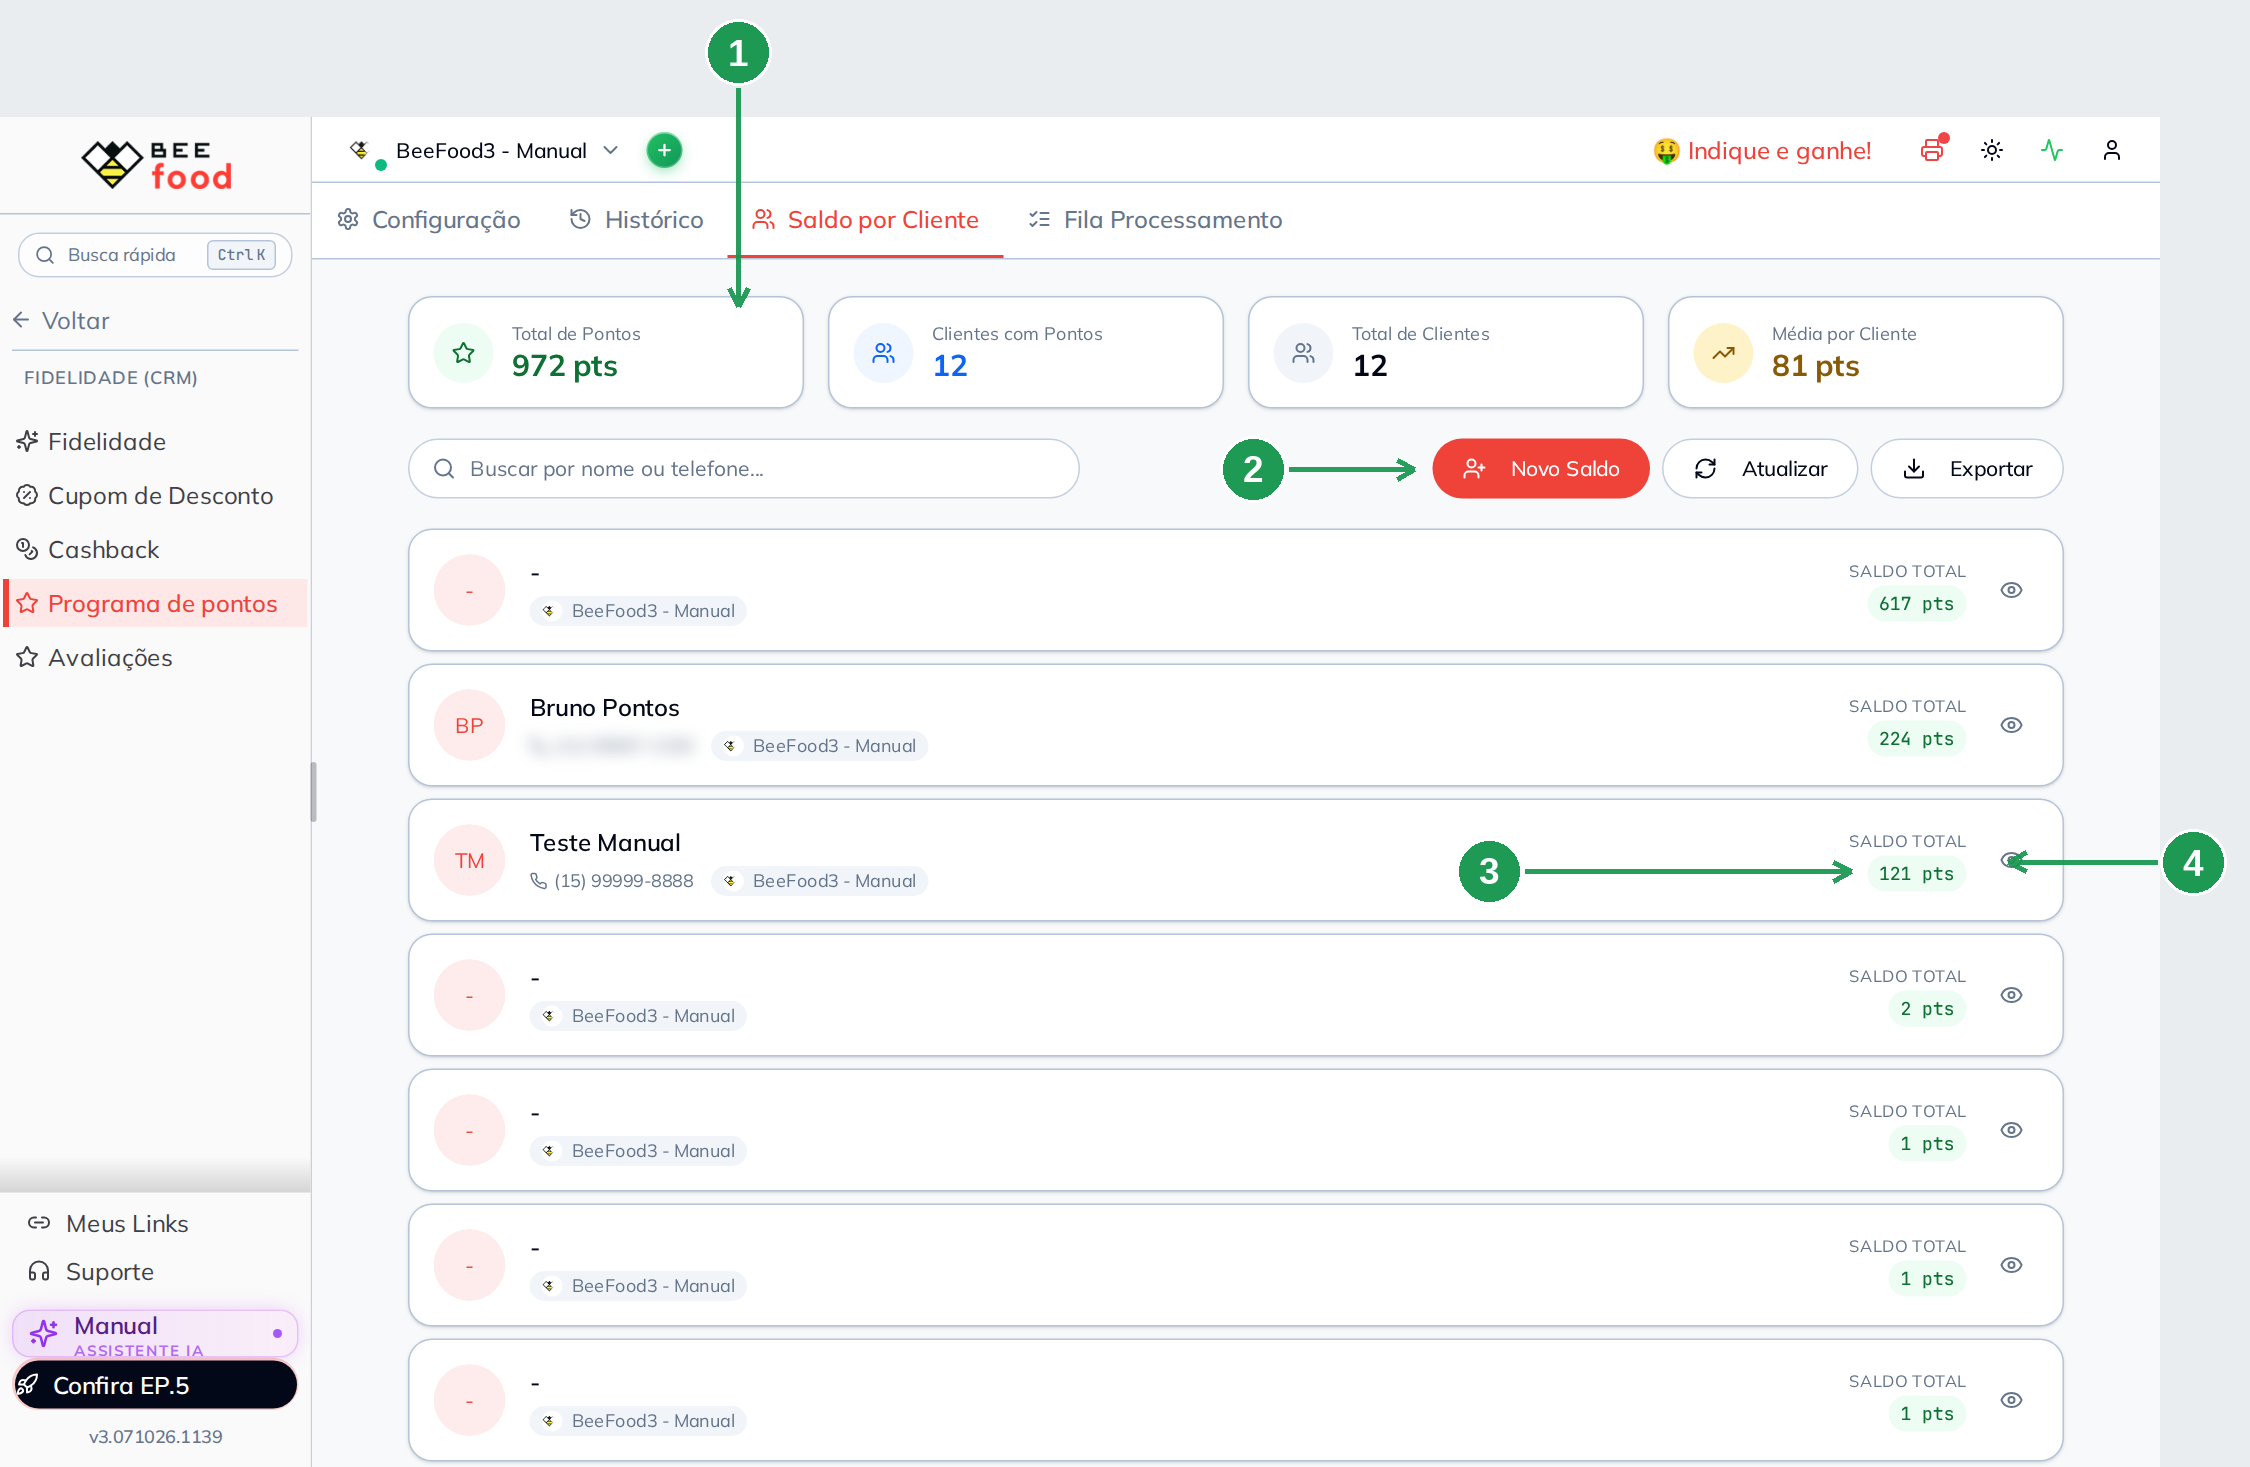Click the Novo Saldo button
The image size is (2250, 1467).
[x=1541, y=468]
